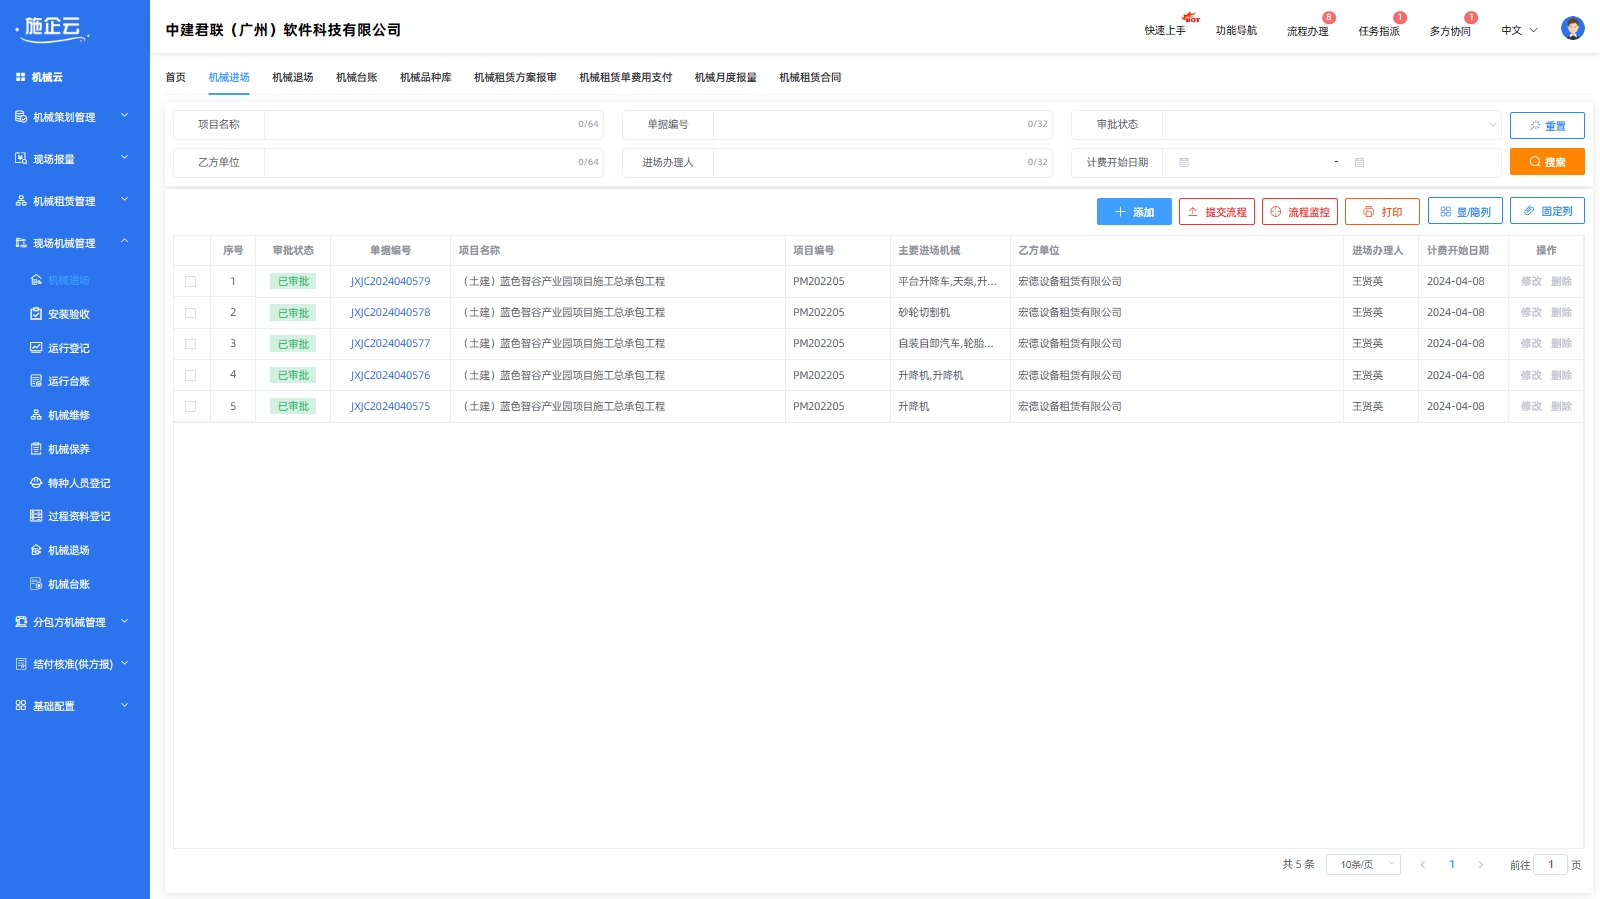Screen dimensions: 1600x899
Task: Open document link JXJC2024040579
Action: click(390, 282)
